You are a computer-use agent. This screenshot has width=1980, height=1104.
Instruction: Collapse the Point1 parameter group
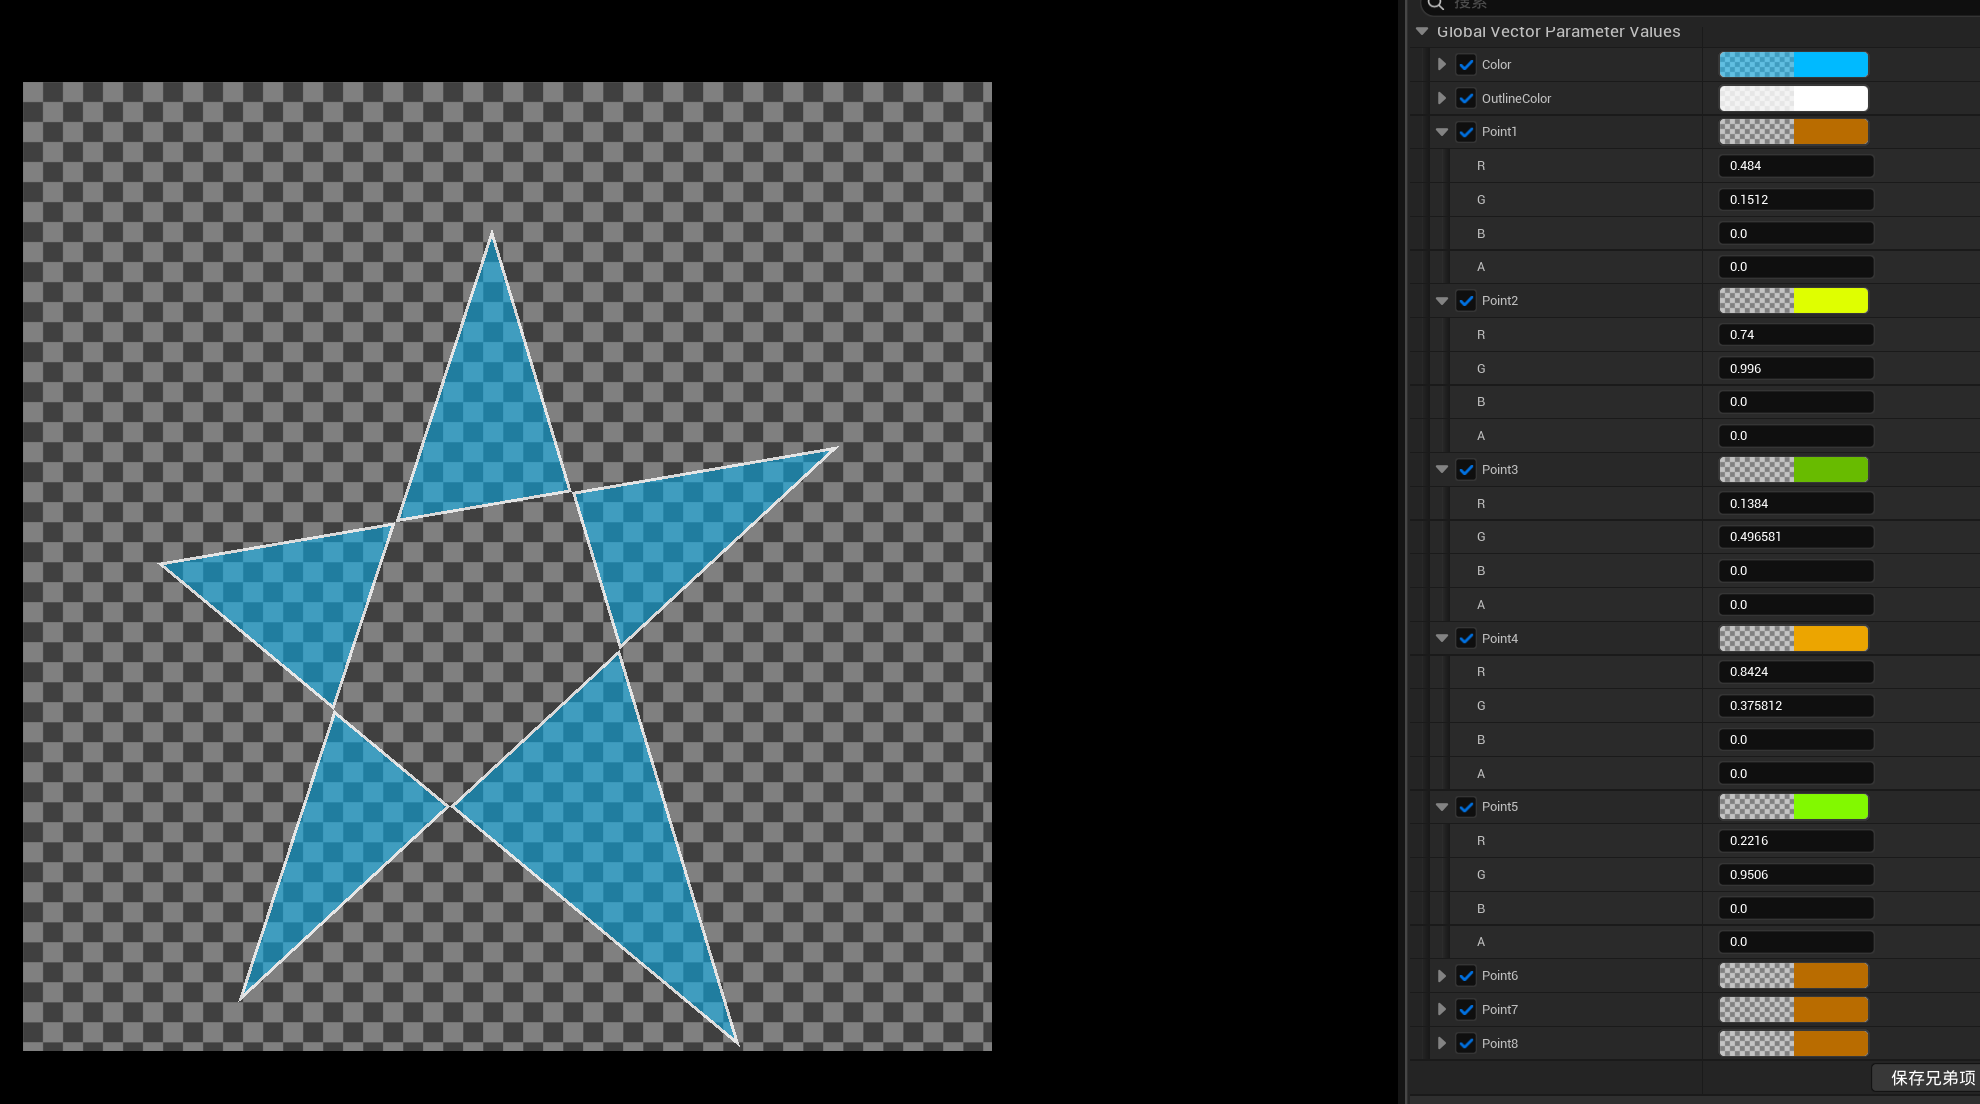[x=1442, y=132]
